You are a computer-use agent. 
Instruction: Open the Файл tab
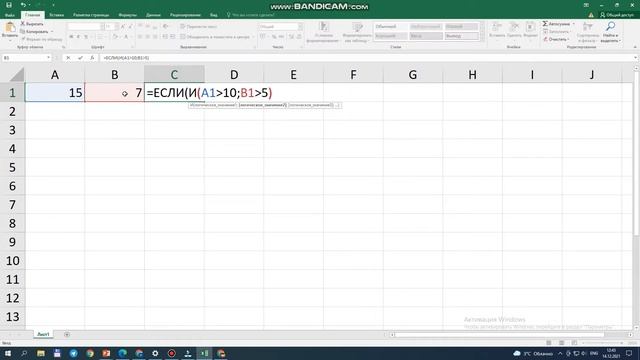click(10, 15)
